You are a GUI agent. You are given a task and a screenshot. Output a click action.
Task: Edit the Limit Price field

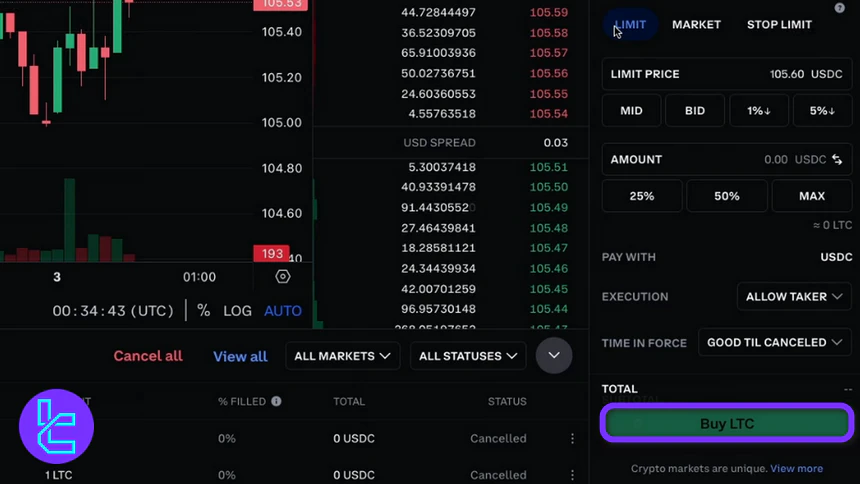coord(727,74)
